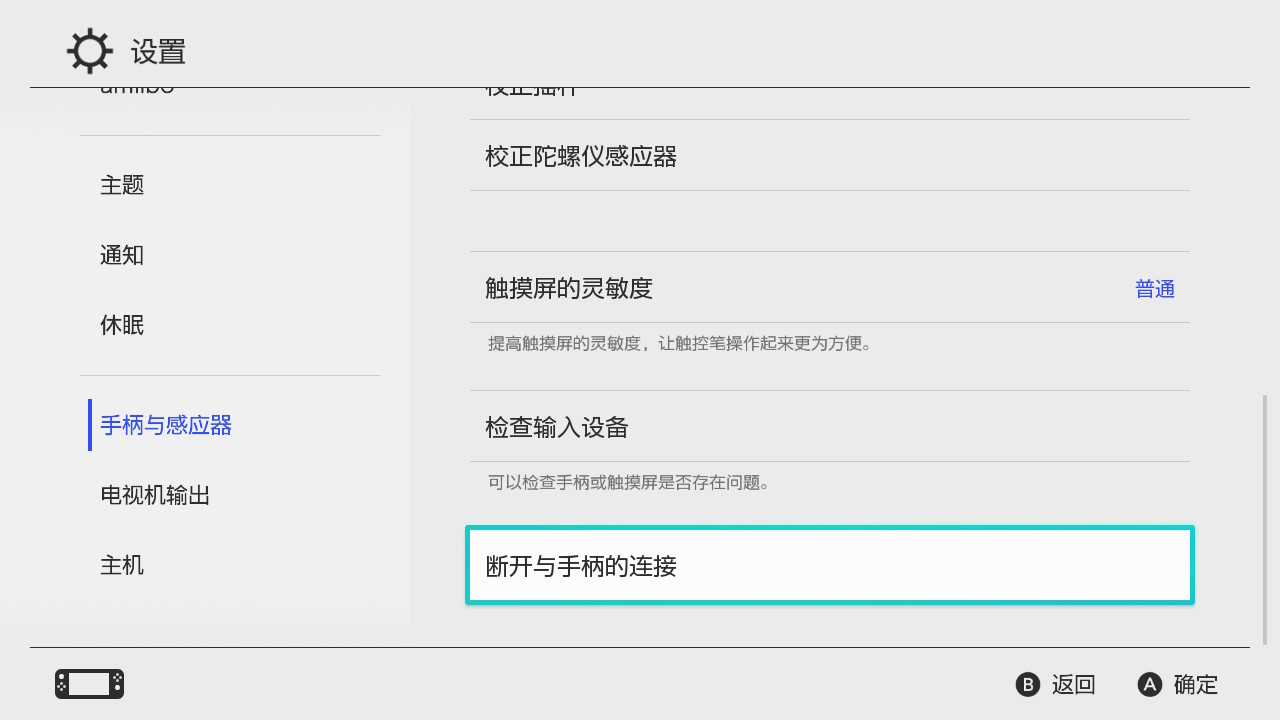This screenshot has height=720, width=1280.
Task: Click the Switch console controller icon
Action: tap(89, 684)
